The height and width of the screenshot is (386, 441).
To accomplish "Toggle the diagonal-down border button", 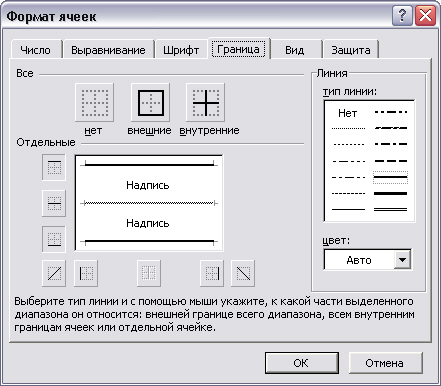I will click(x=243, y=273).
